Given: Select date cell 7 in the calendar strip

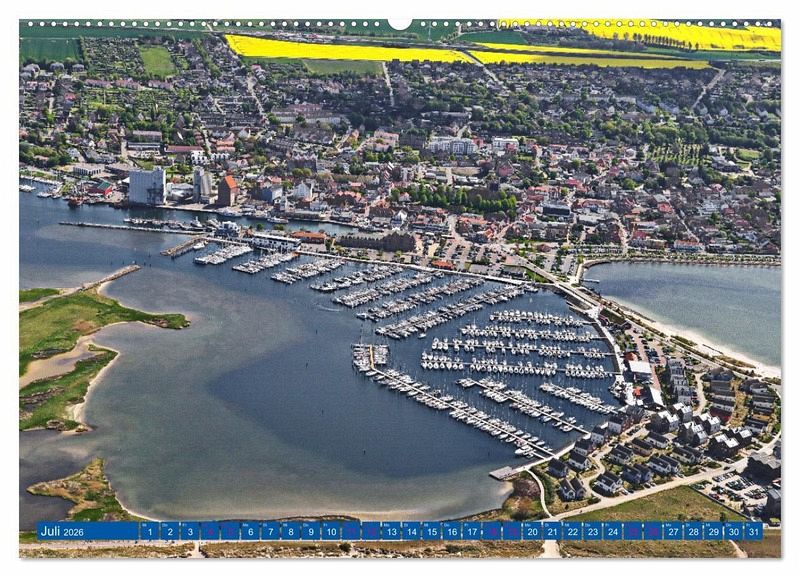Looking at the screenshot, I should [270, 531].
